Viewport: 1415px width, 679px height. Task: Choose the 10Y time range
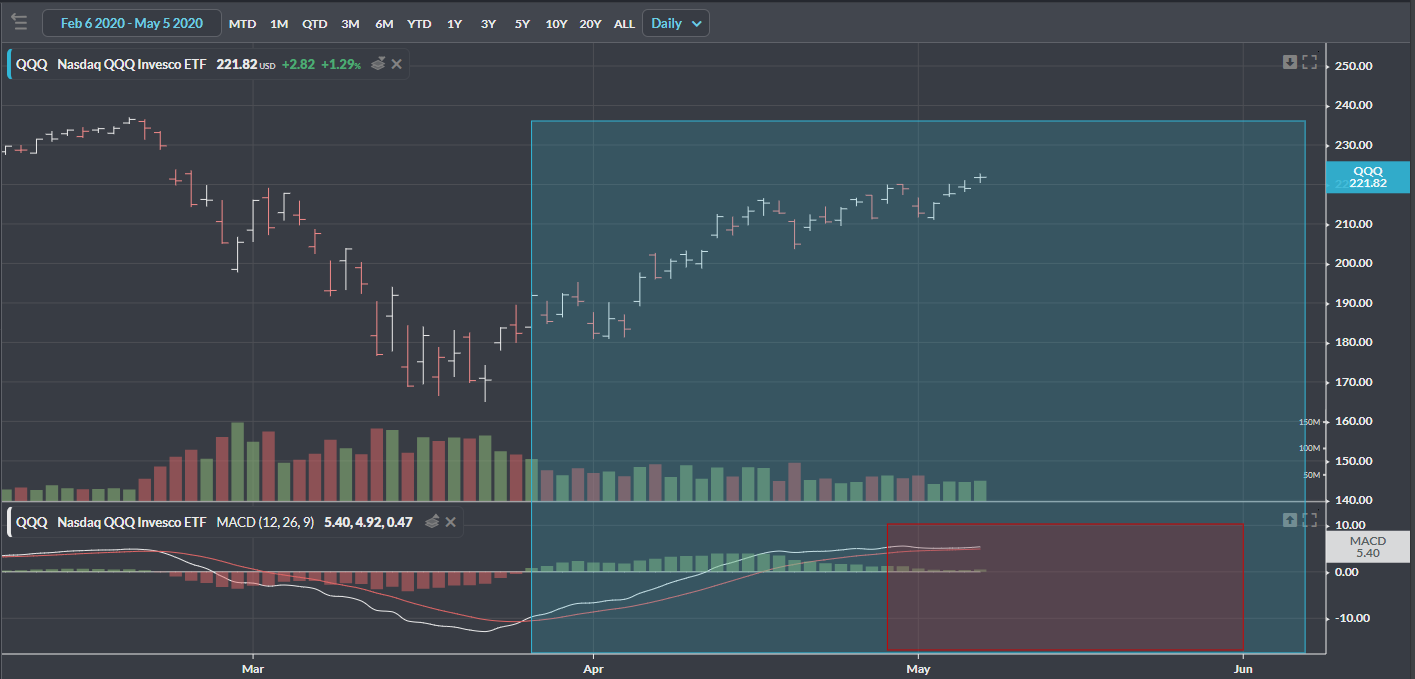[556, 23]
